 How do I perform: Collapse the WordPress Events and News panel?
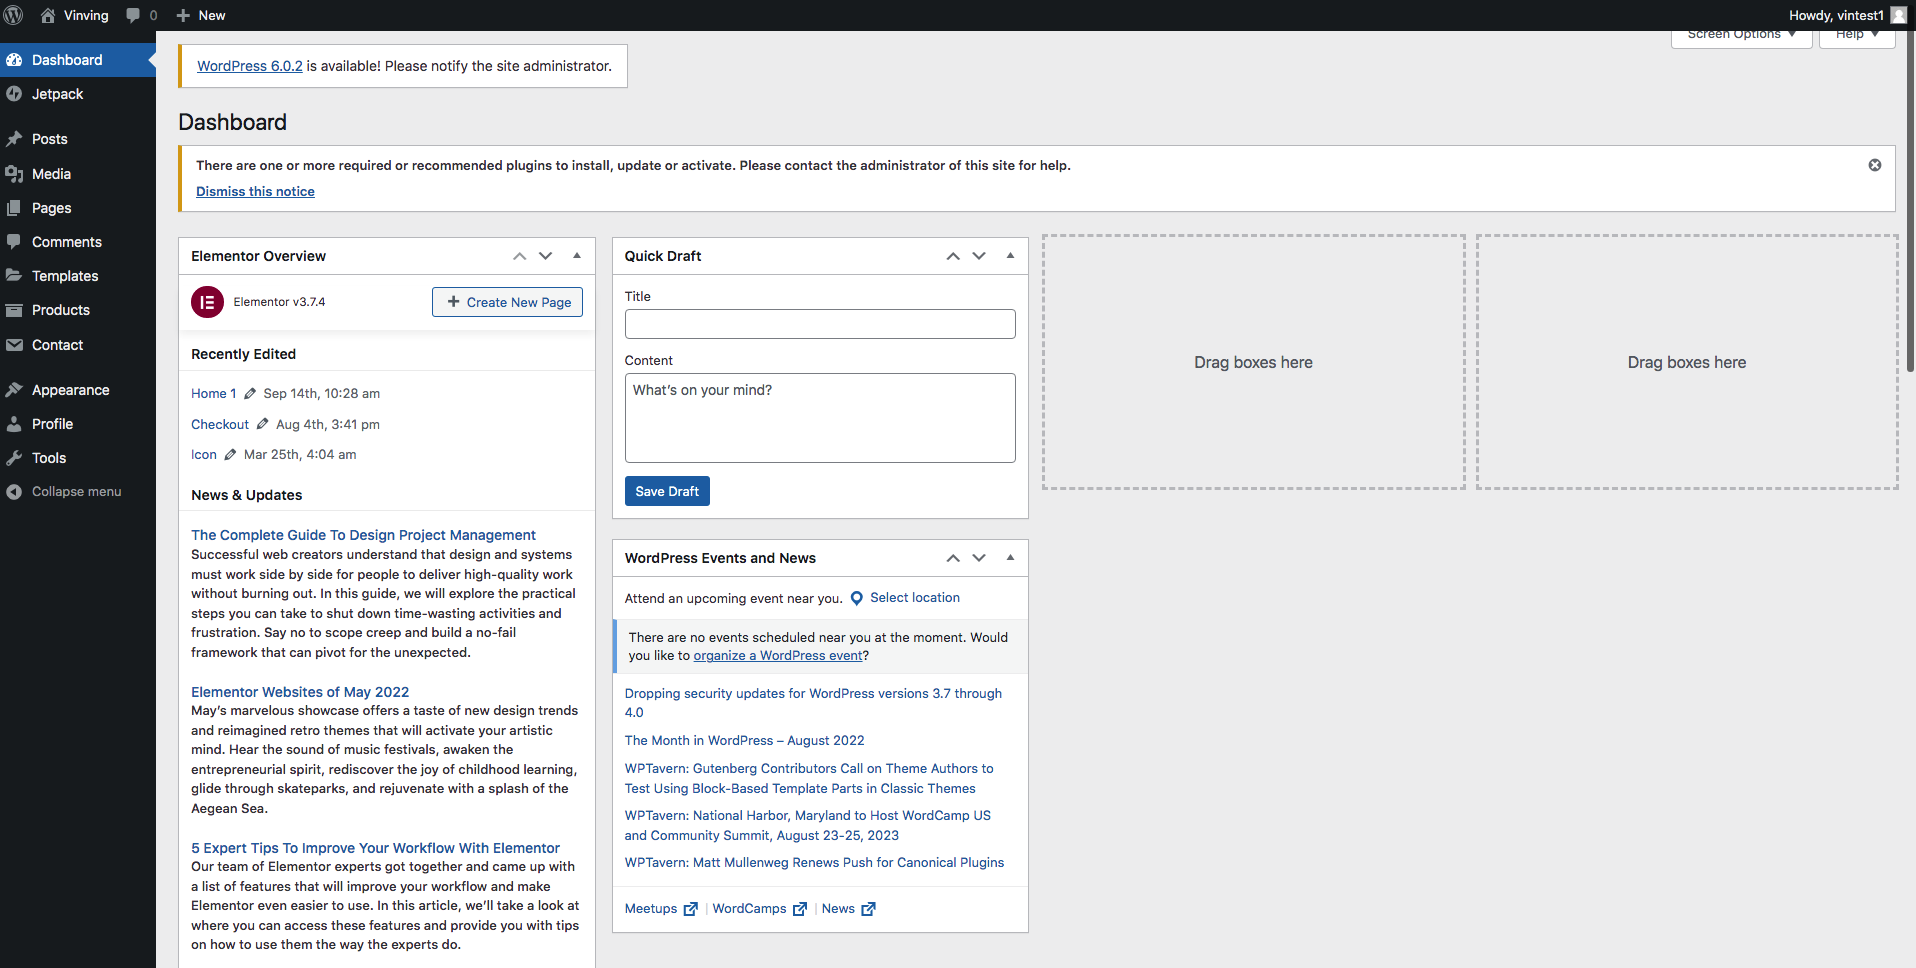tap(1010, 558)
